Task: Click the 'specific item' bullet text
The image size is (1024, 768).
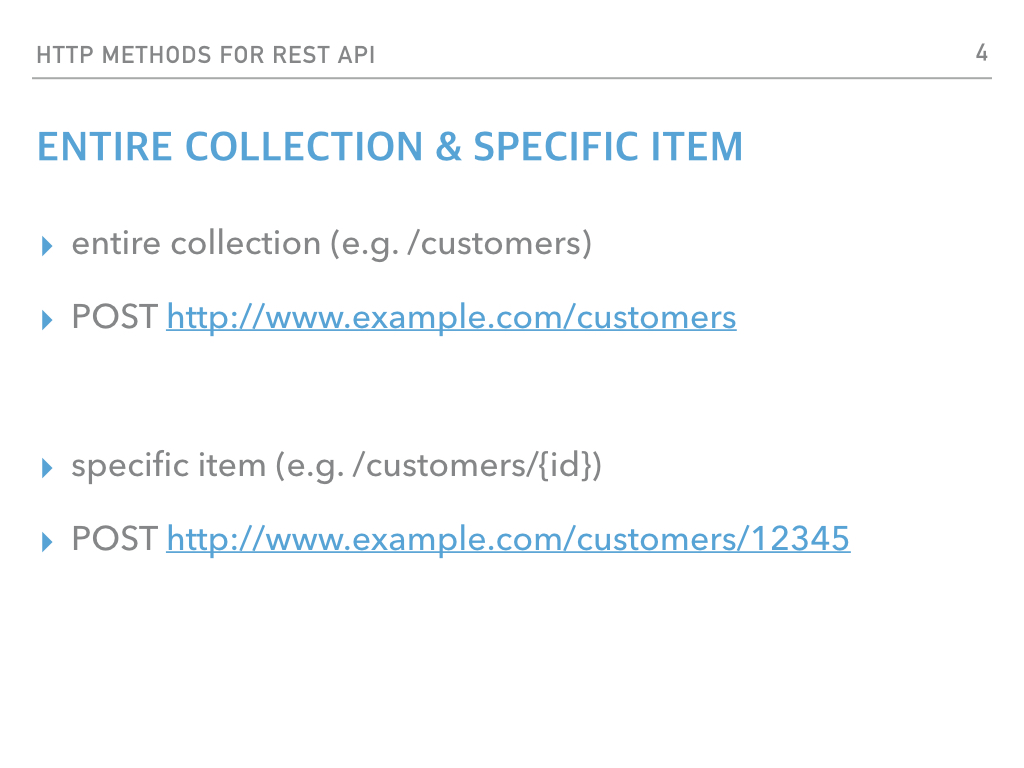Action: click(x=336, y=466)
